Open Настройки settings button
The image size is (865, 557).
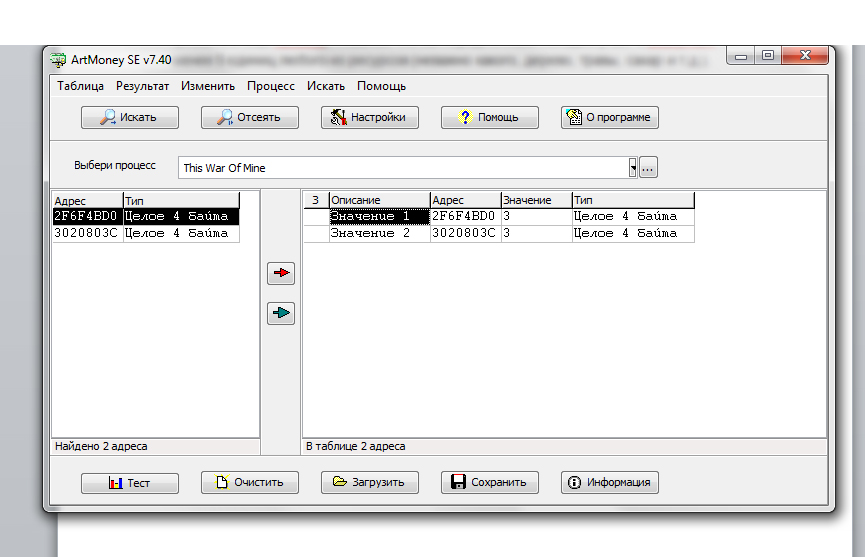click(x=370, y=117)
